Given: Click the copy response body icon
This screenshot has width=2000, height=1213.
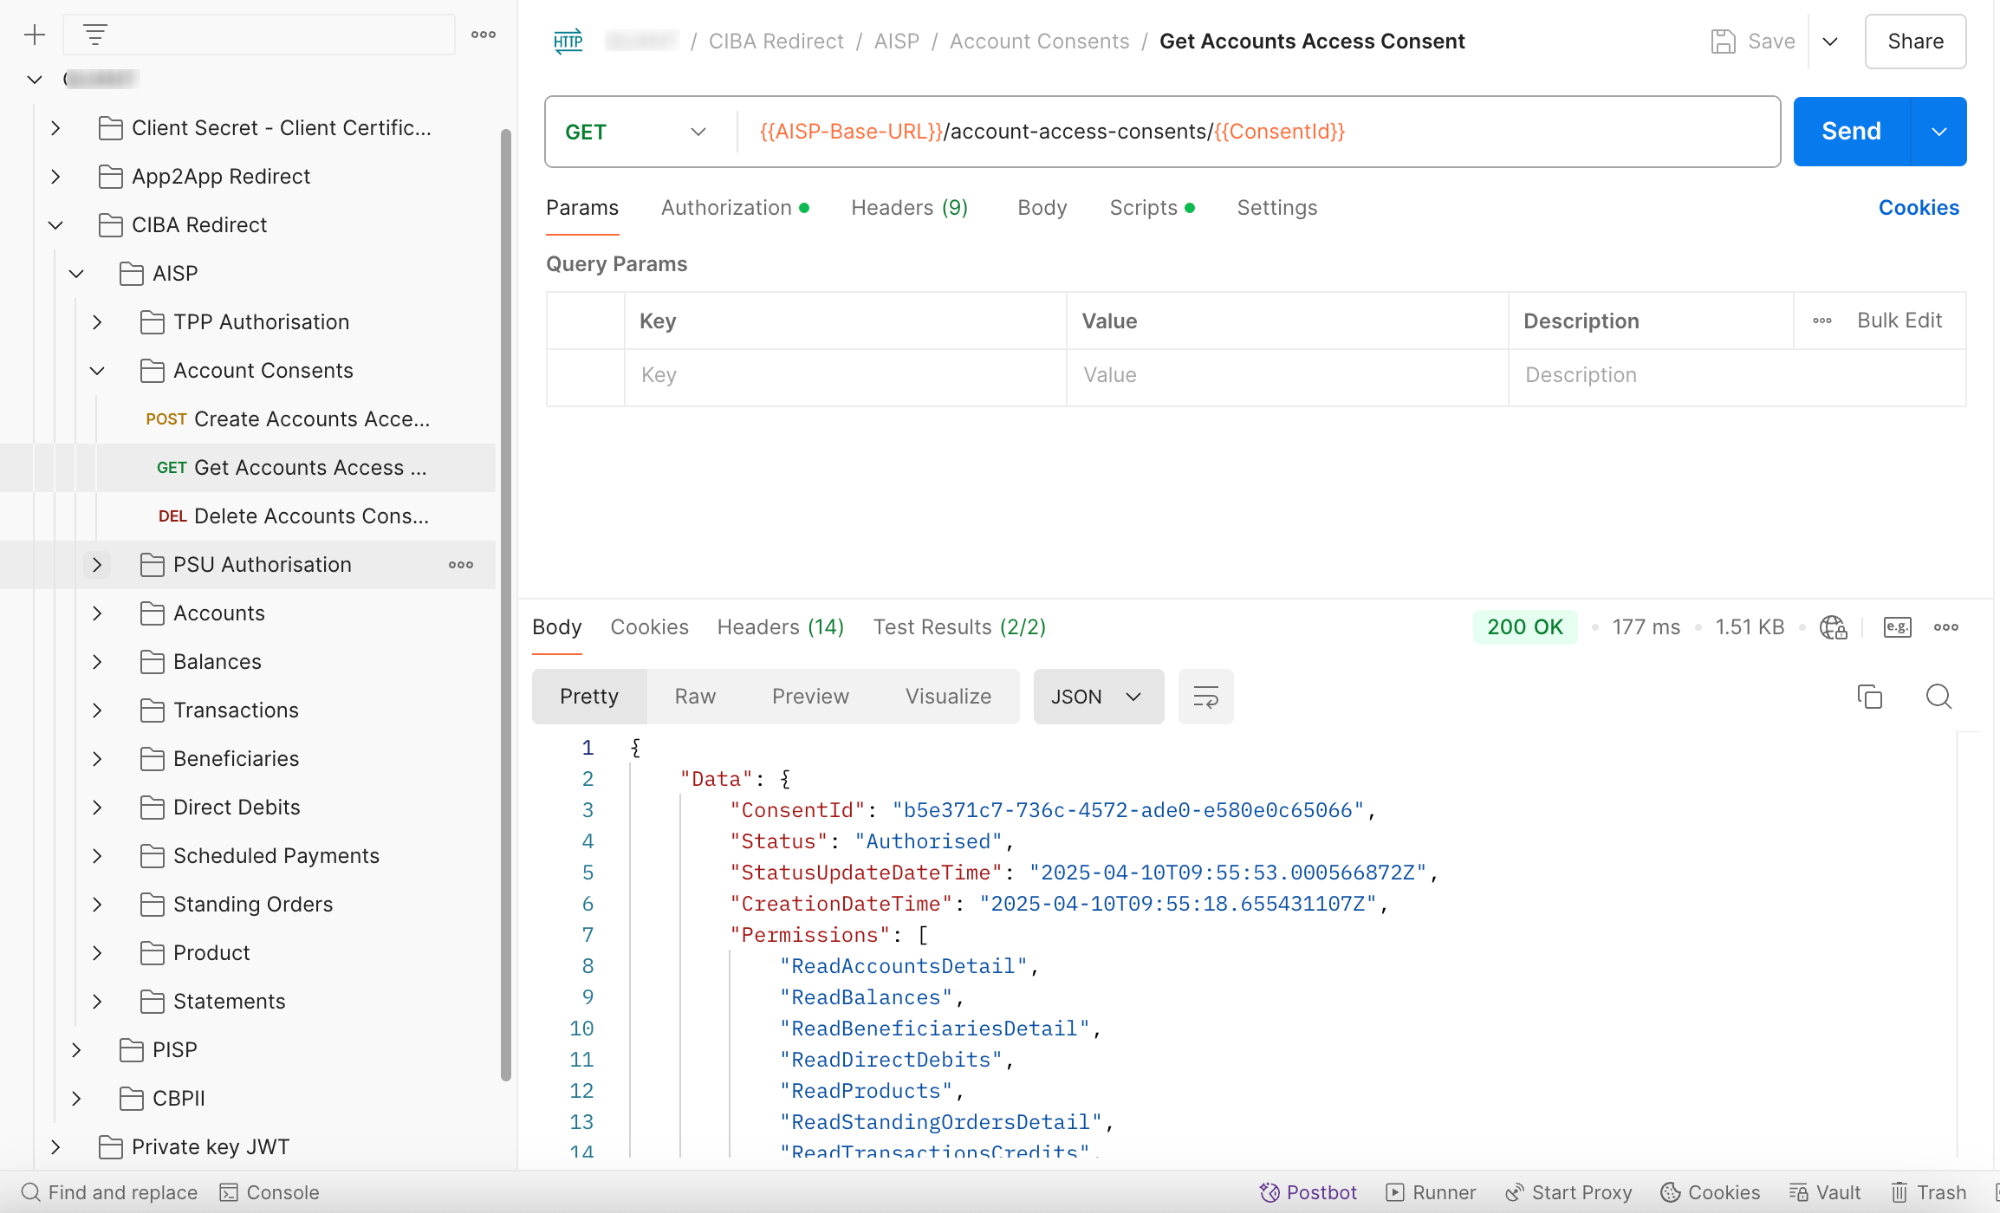Looking at the screenshot, I should click(x=1869, y=696).
